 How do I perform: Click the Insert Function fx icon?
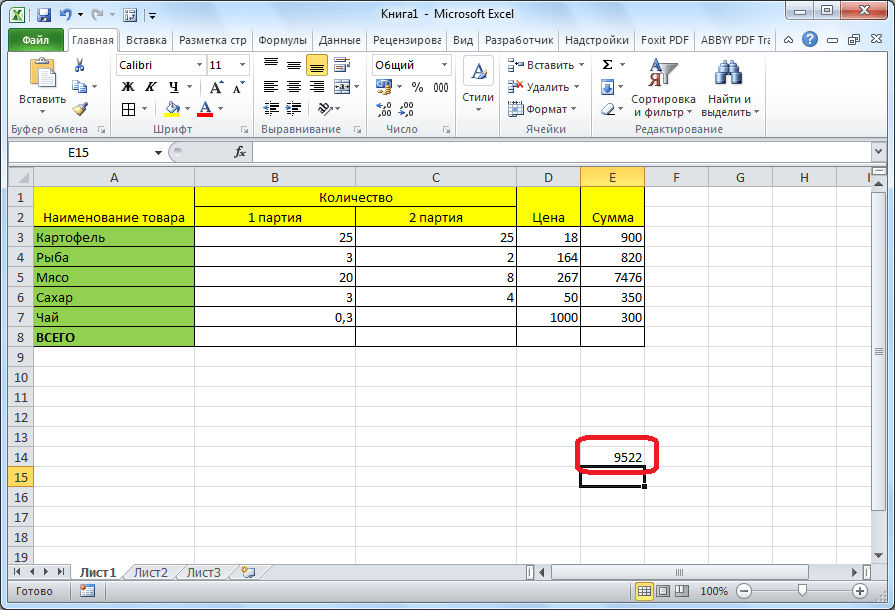coord(240,152)
